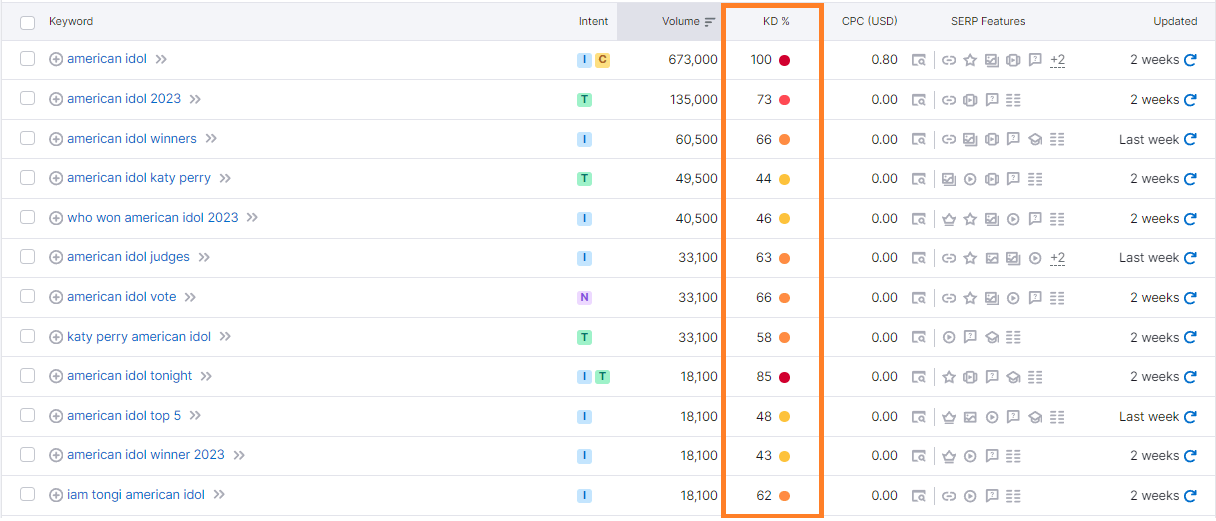1216x521 pixels.
Task: Select checkbox for american idol katy perry
Action: pos(27,178)
